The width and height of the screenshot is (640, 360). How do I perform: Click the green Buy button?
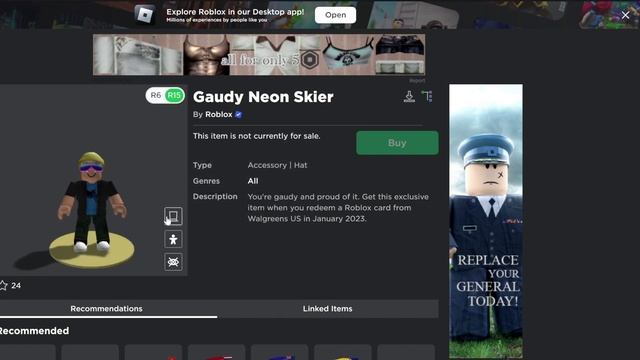click(397, 143)
